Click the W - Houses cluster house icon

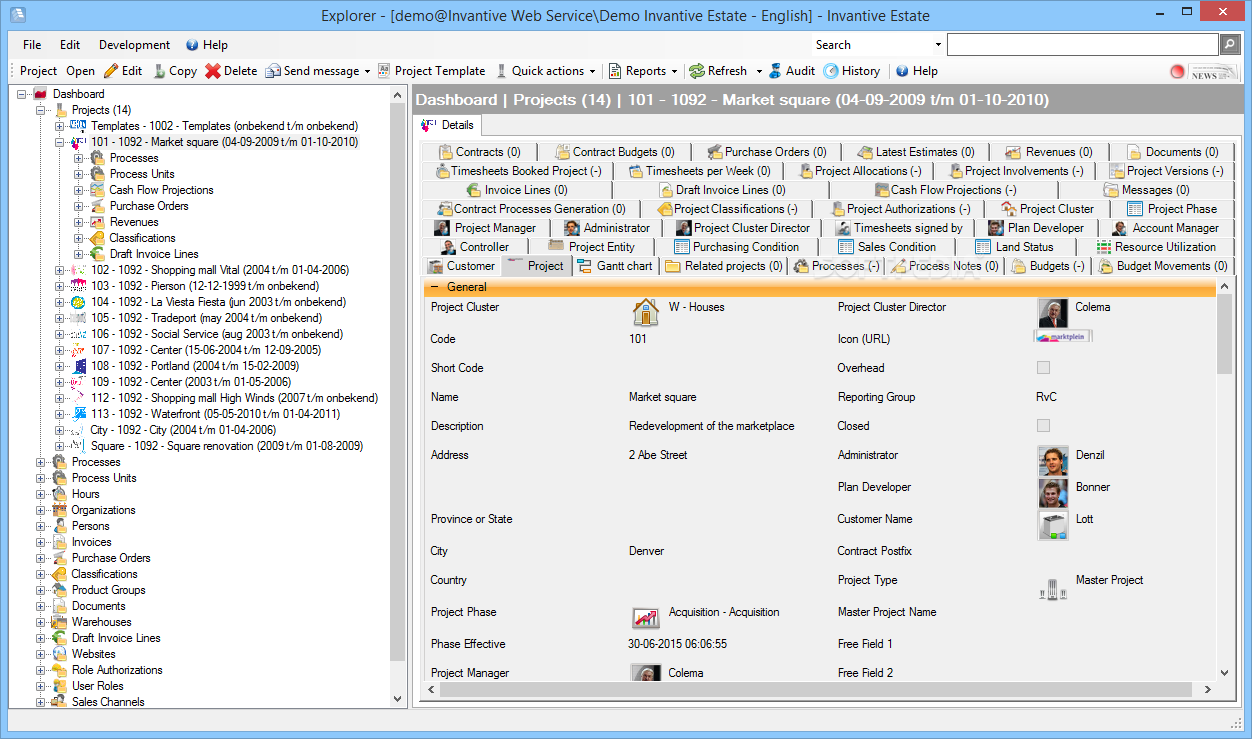pyautogui.click(x=646, y=312)
